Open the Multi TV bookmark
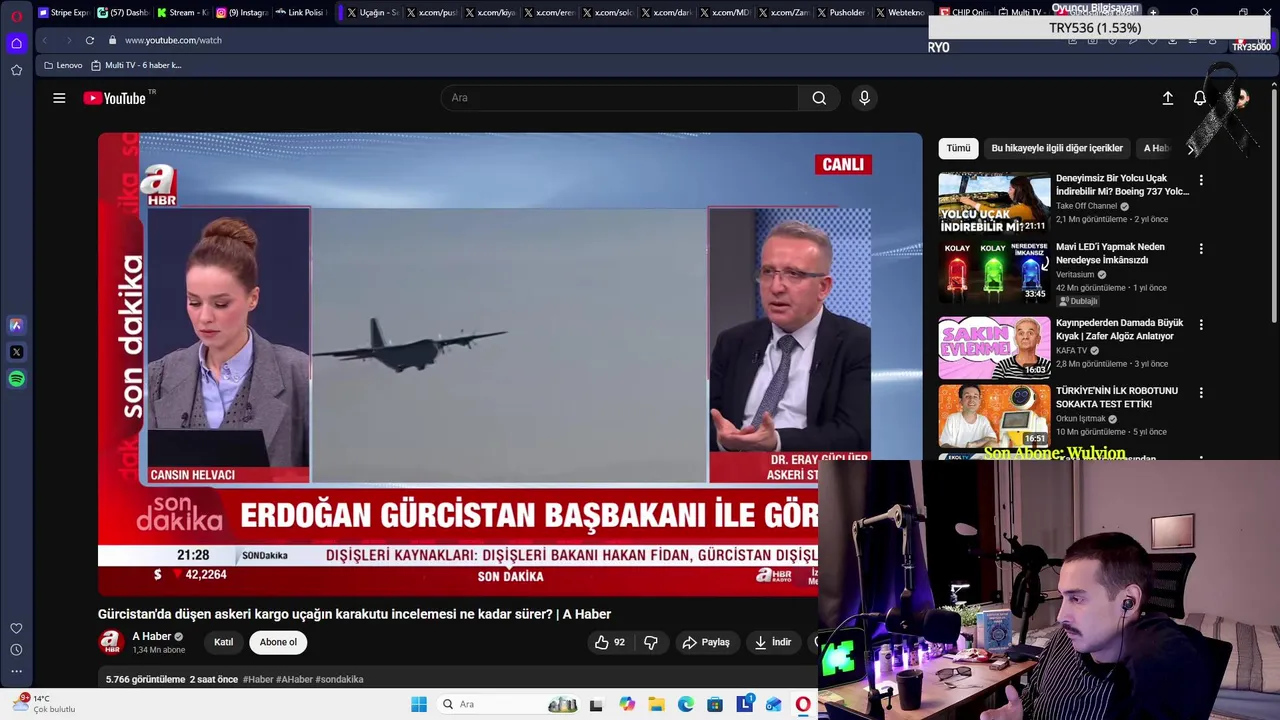Image resolution: width=1280 pixels, height=720 pixels. pyautogui.click(x=136, y=65)
